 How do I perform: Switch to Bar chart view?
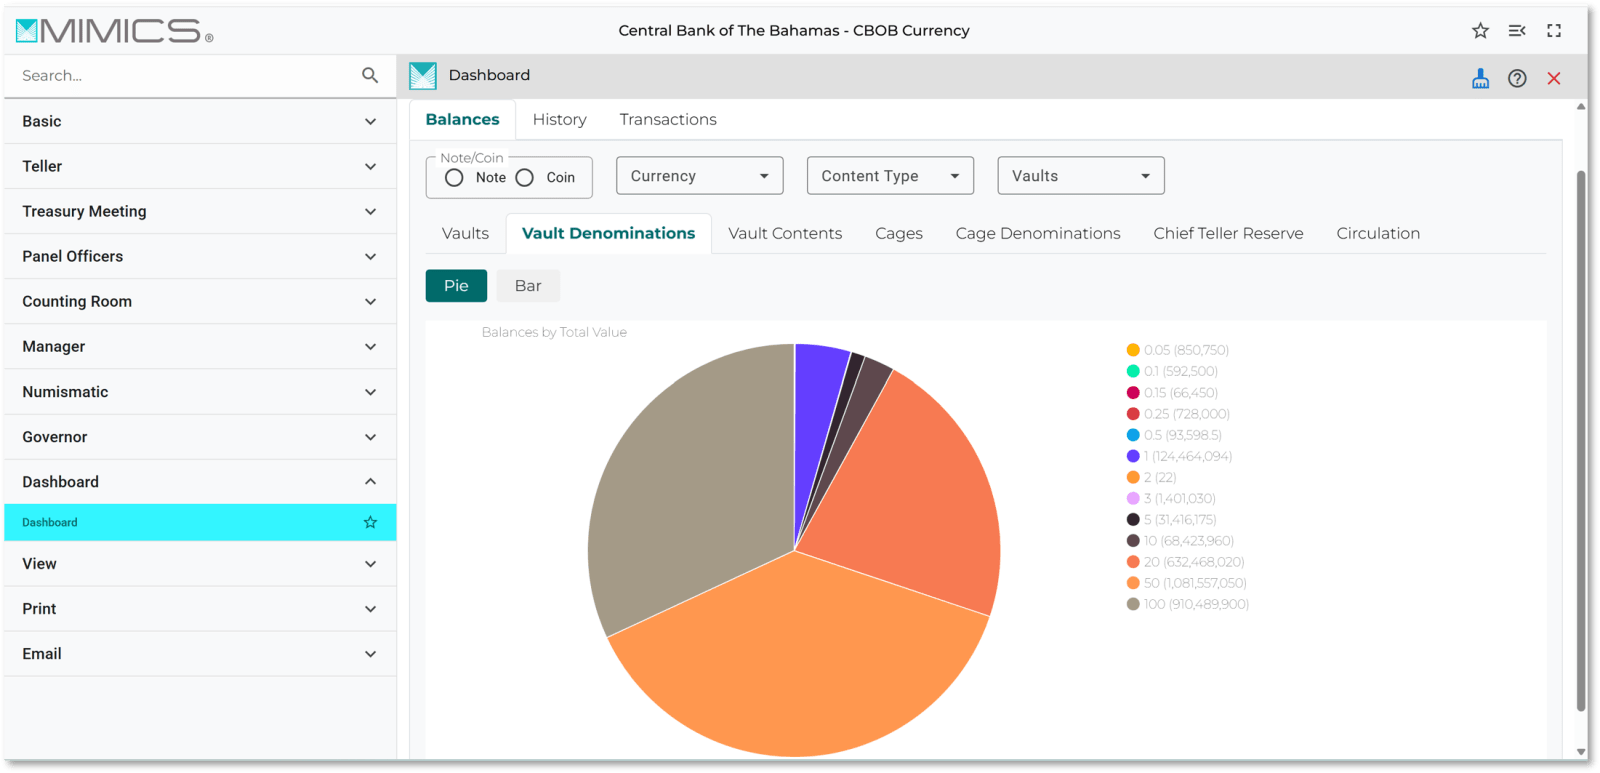[x=528, y=286]
